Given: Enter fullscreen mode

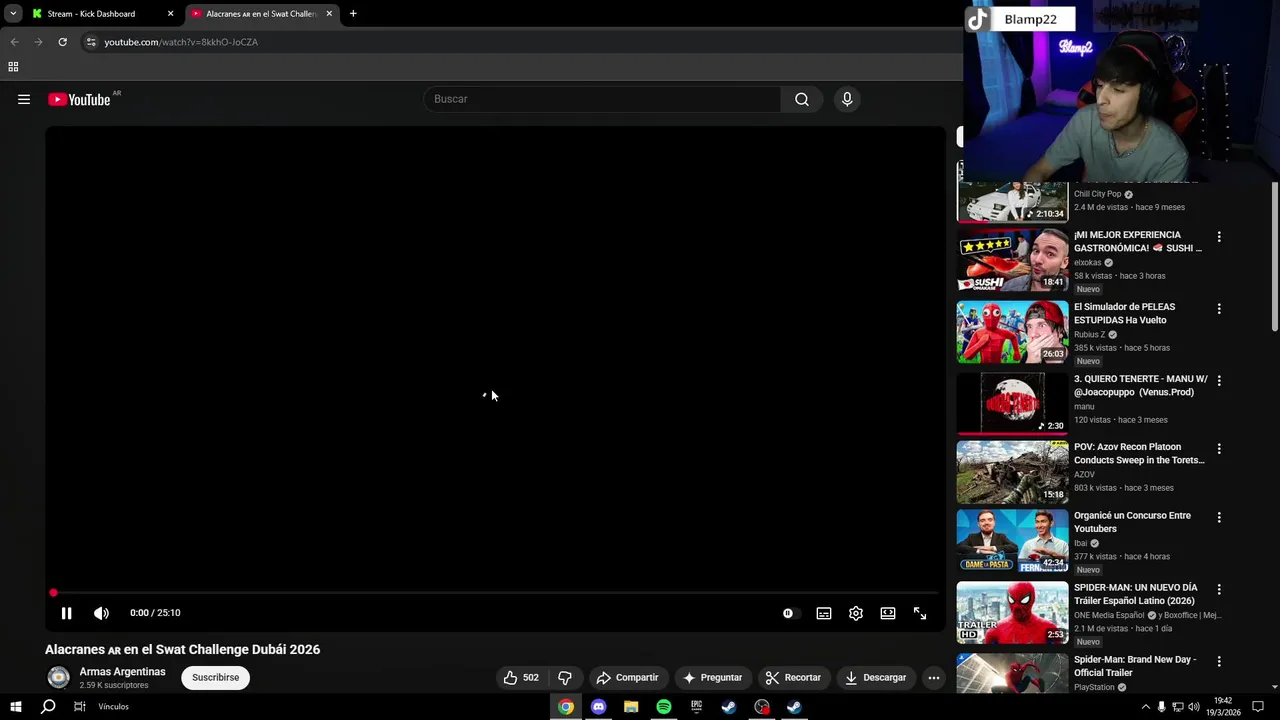Looking at the screenshot, I should coord(920,613).
